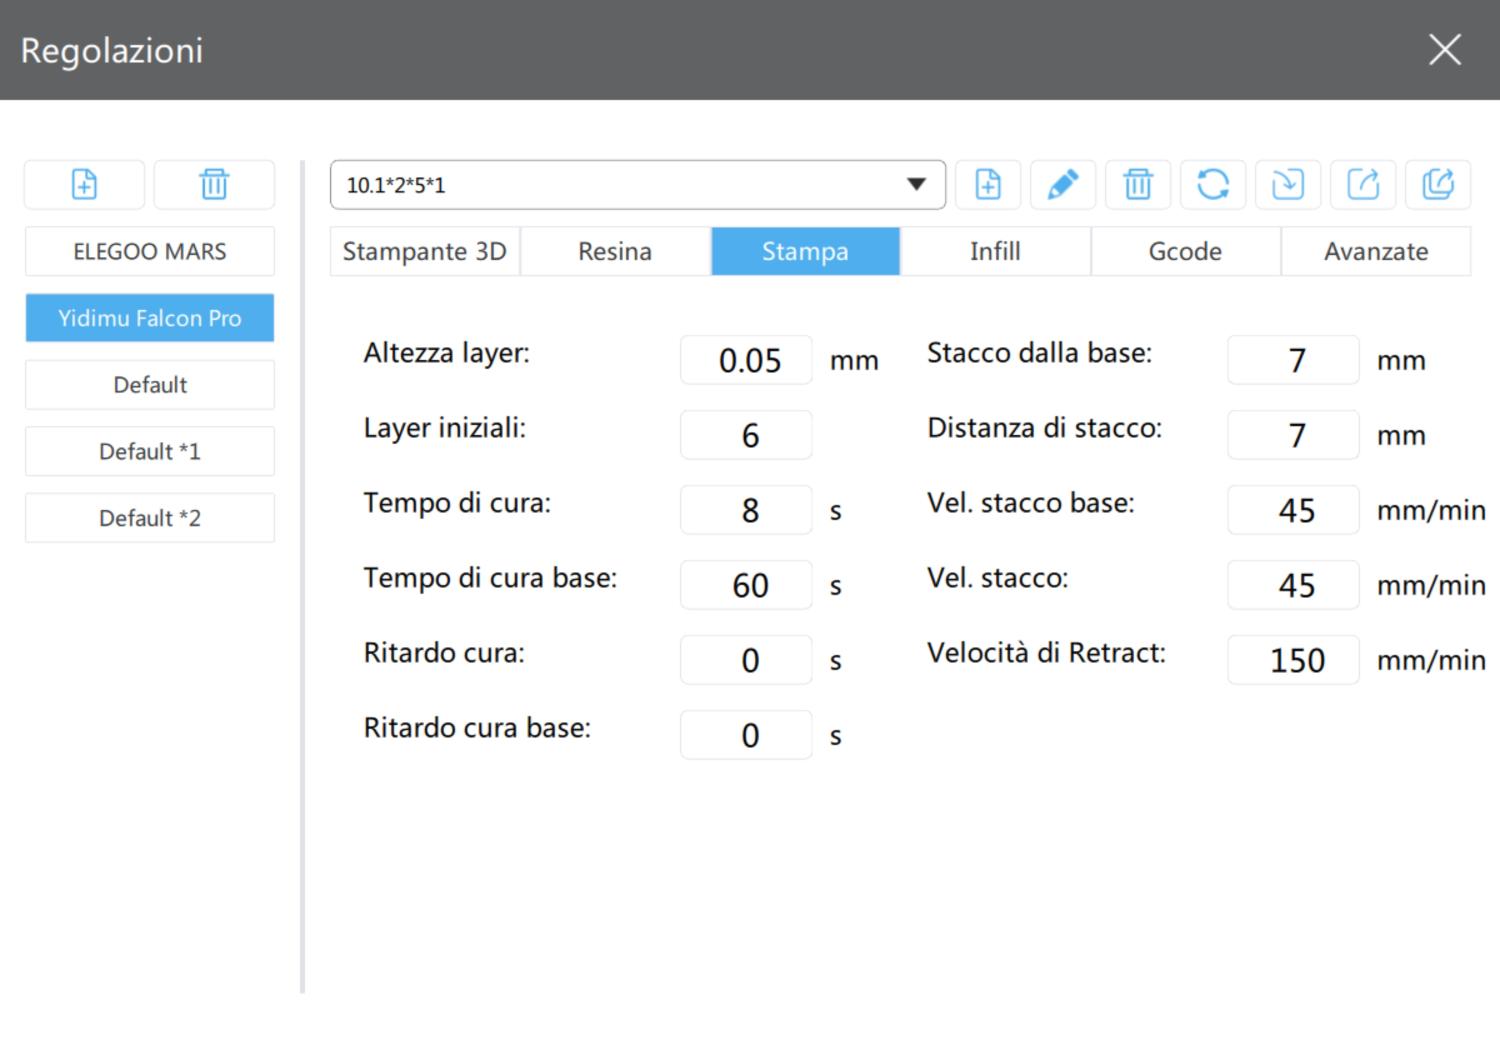Import profile with the inbound arrow icon

click(1288, 185)
